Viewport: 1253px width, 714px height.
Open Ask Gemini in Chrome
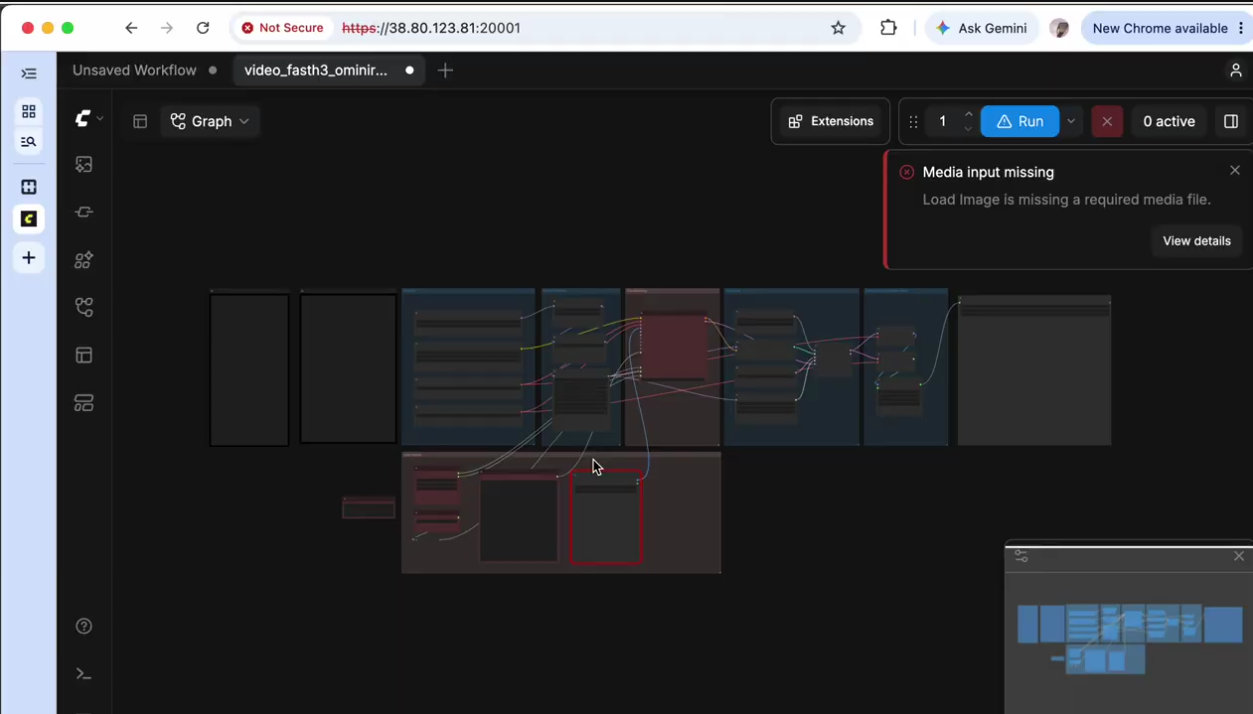click(x=981, y=28)
